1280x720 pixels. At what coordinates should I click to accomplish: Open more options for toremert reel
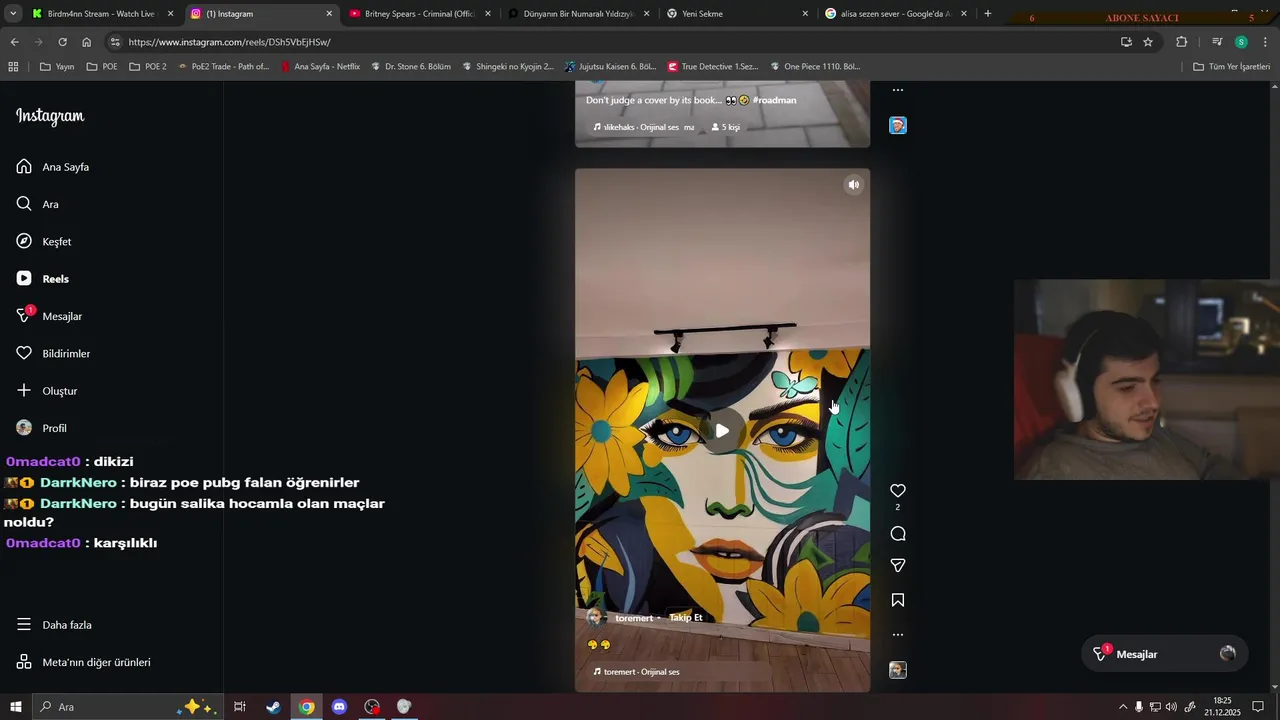(898, 635)
